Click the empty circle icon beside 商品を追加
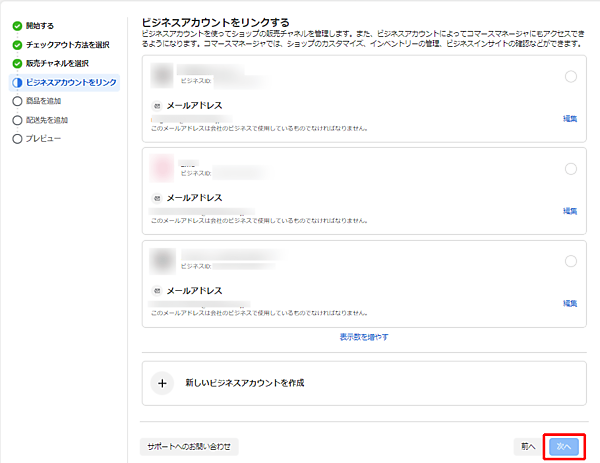The image size is (600, 463). [17, 101]
